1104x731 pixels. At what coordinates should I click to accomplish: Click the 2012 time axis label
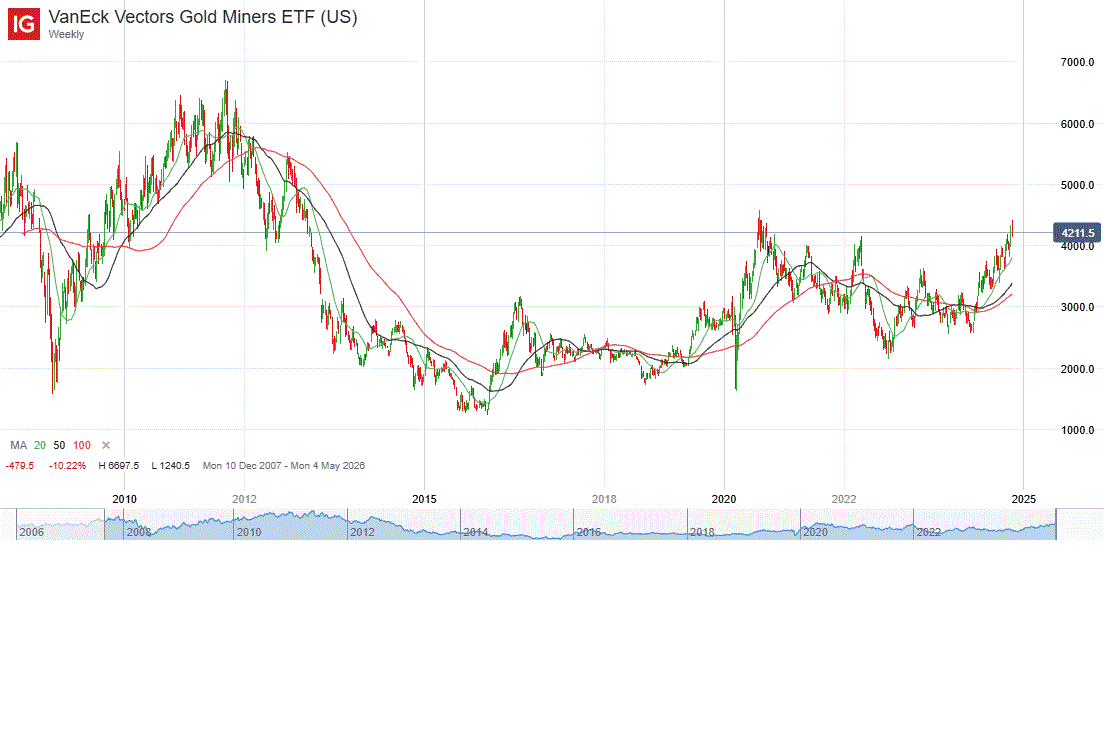click(244, 499)
